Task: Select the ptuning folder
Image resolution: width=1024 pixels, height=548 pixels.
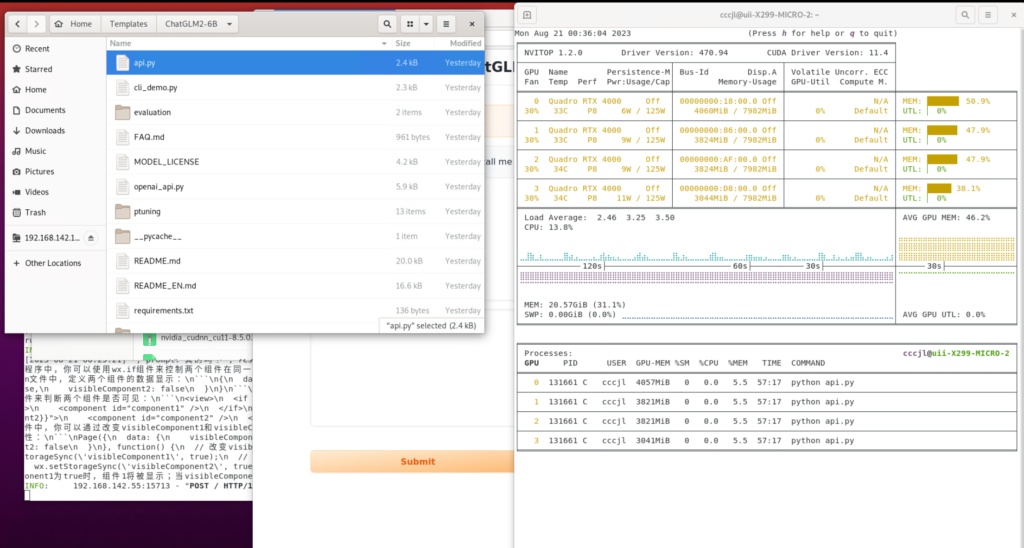Action: point(295,212)
